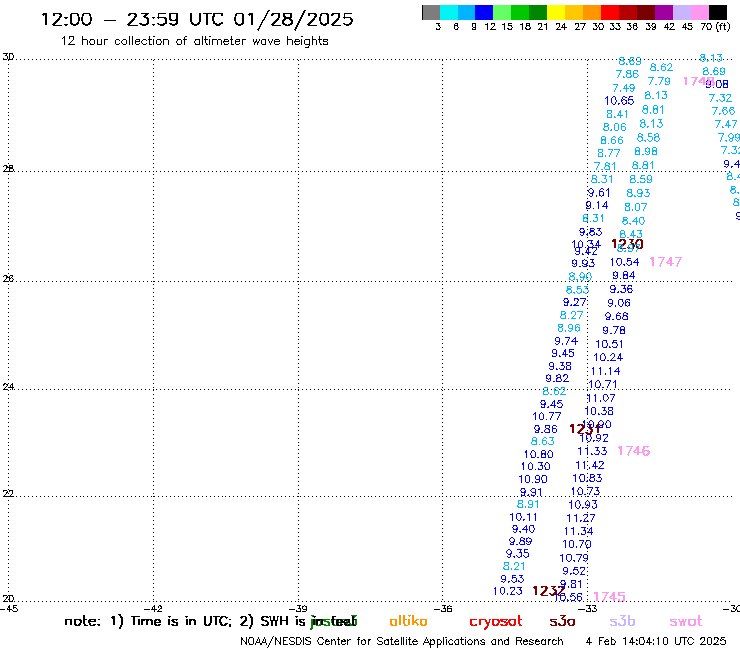Click the longitude axis label -42

pos(154,609)
